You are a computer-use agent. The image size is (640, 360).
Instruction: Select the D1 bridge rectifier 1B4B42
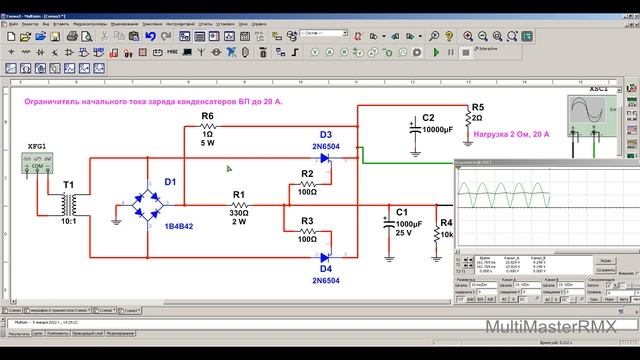[x=147, y=205]
